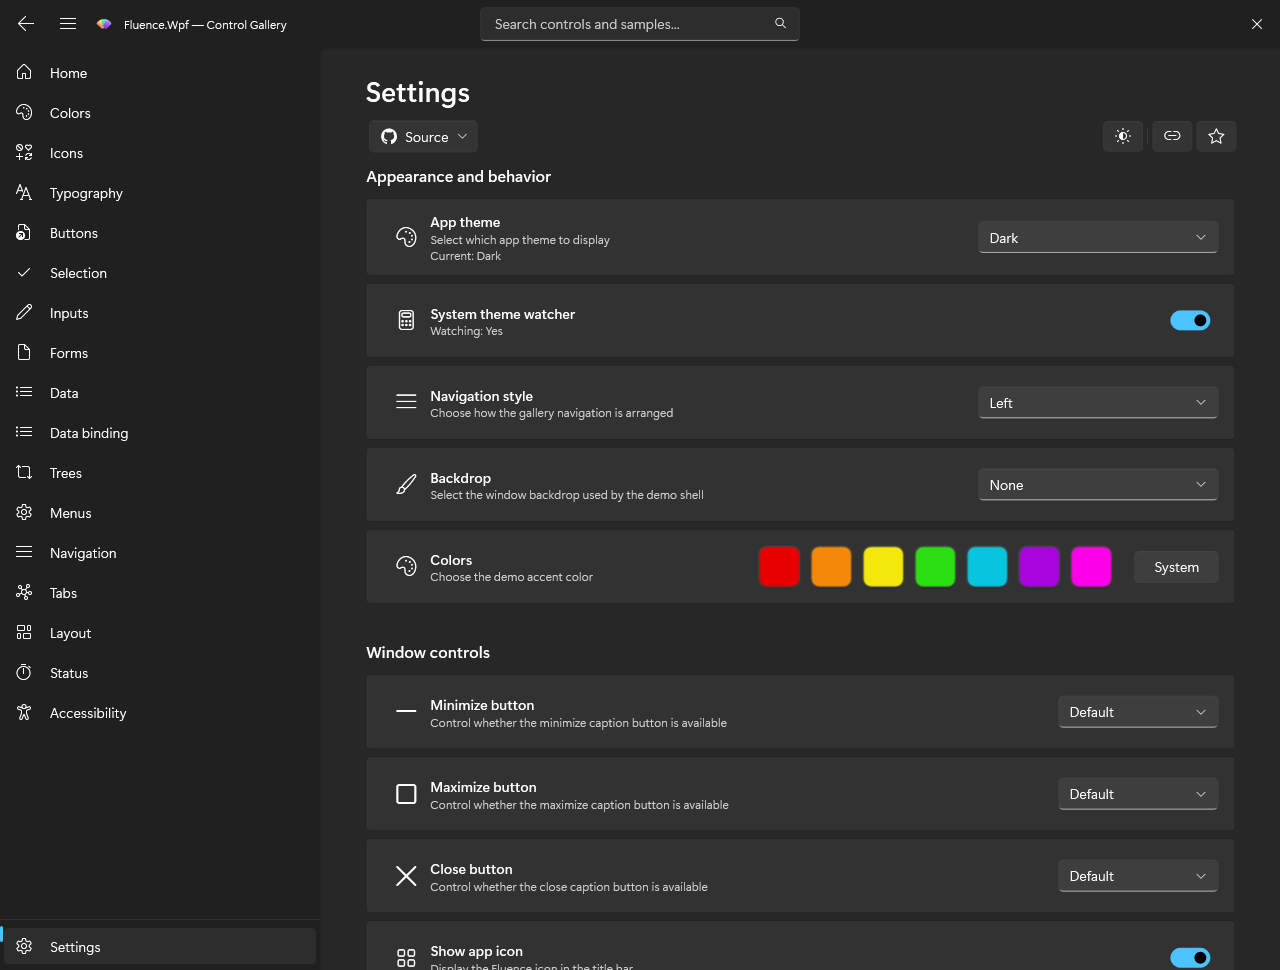Viewport: 1280px width, 970px height.
Task: Pick the yellow accent color swatch
Action: [883, 567]
